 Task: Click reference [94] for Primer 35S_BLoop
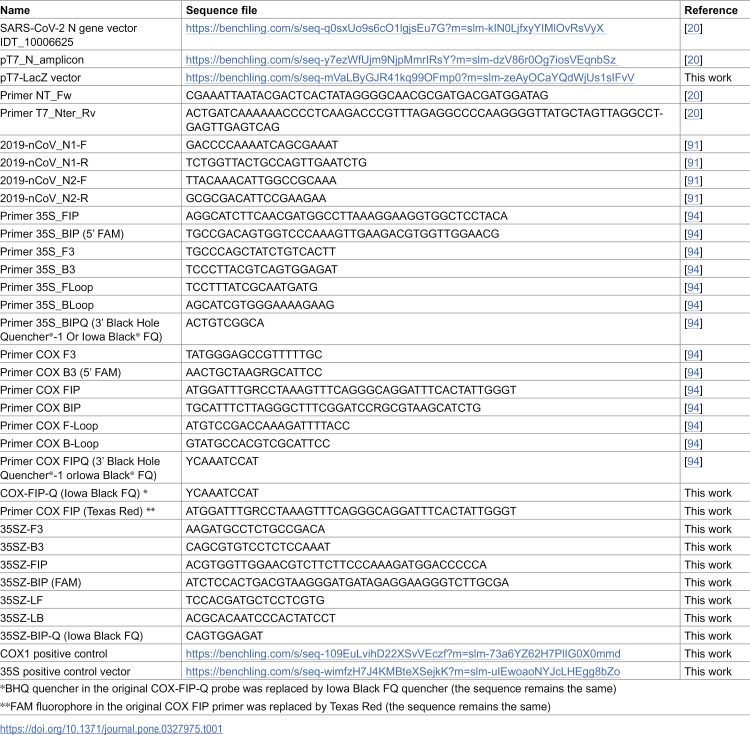693,305
